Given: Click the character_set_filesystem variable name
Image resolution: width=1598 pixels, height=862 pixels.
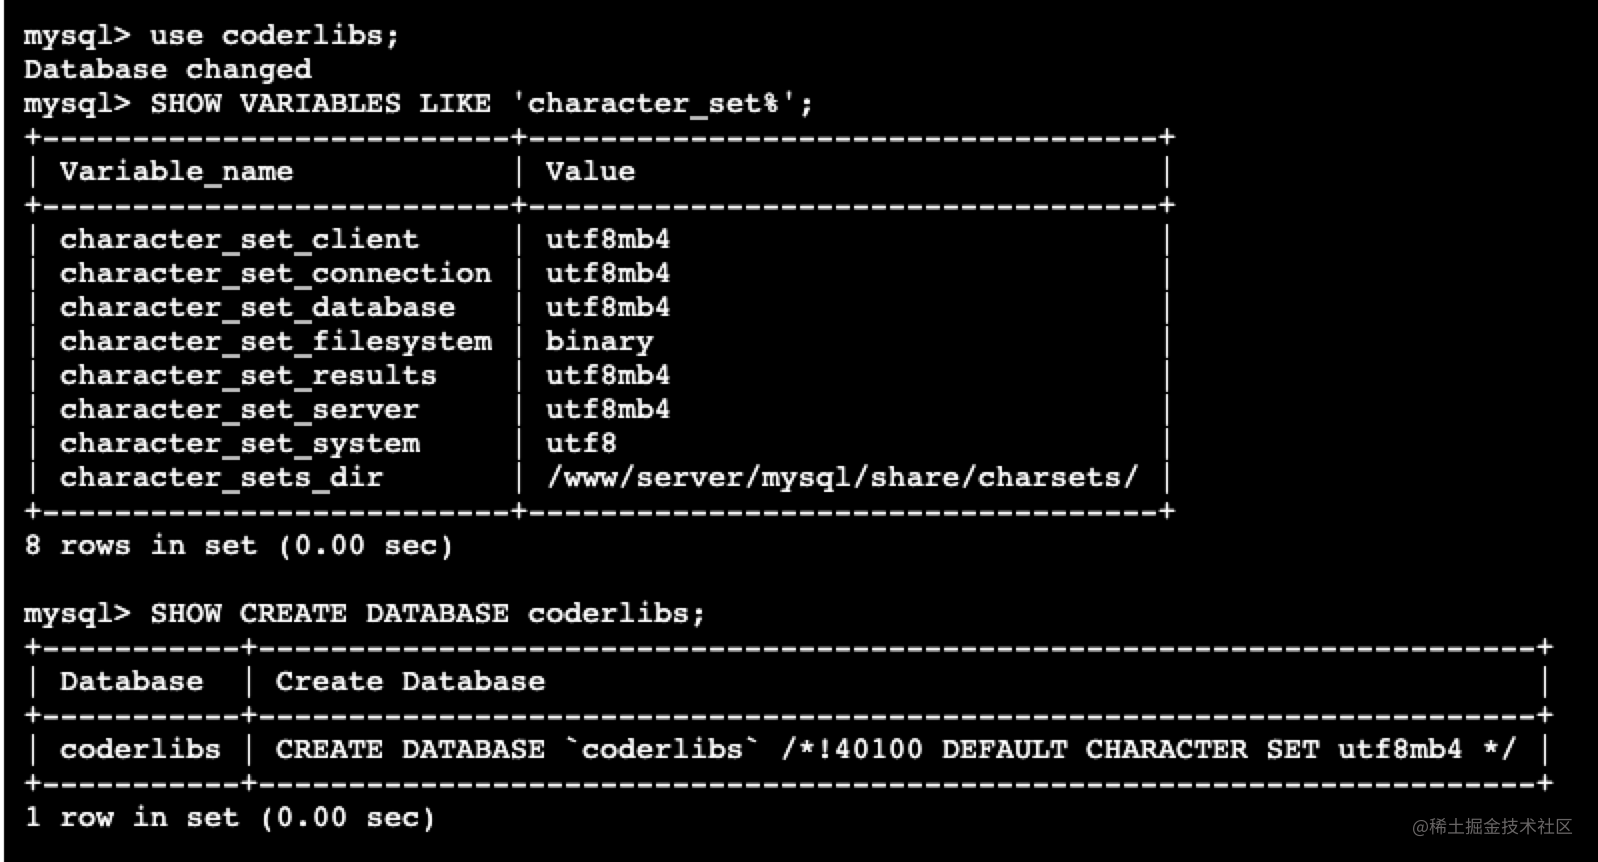Looking at the screenshot, I should pos(275,342).
